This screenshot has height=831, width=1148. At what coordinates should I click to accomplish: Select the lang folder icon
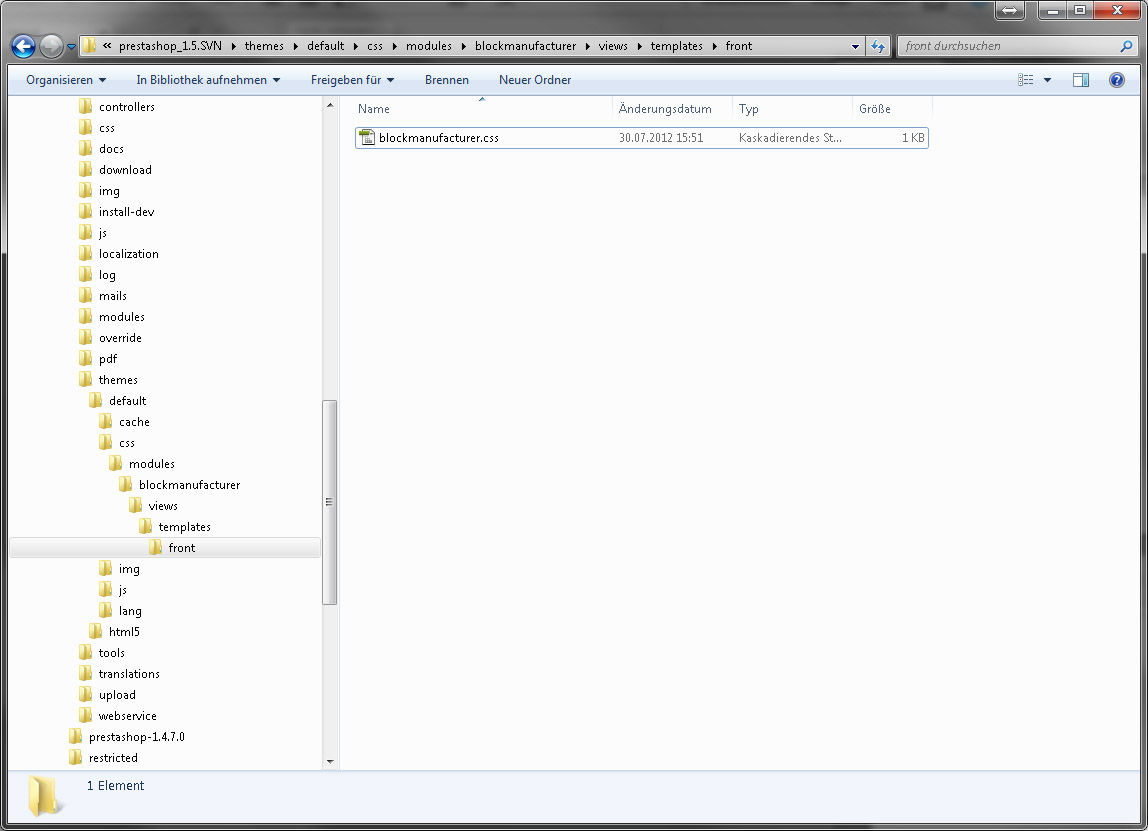click(106, 611)
